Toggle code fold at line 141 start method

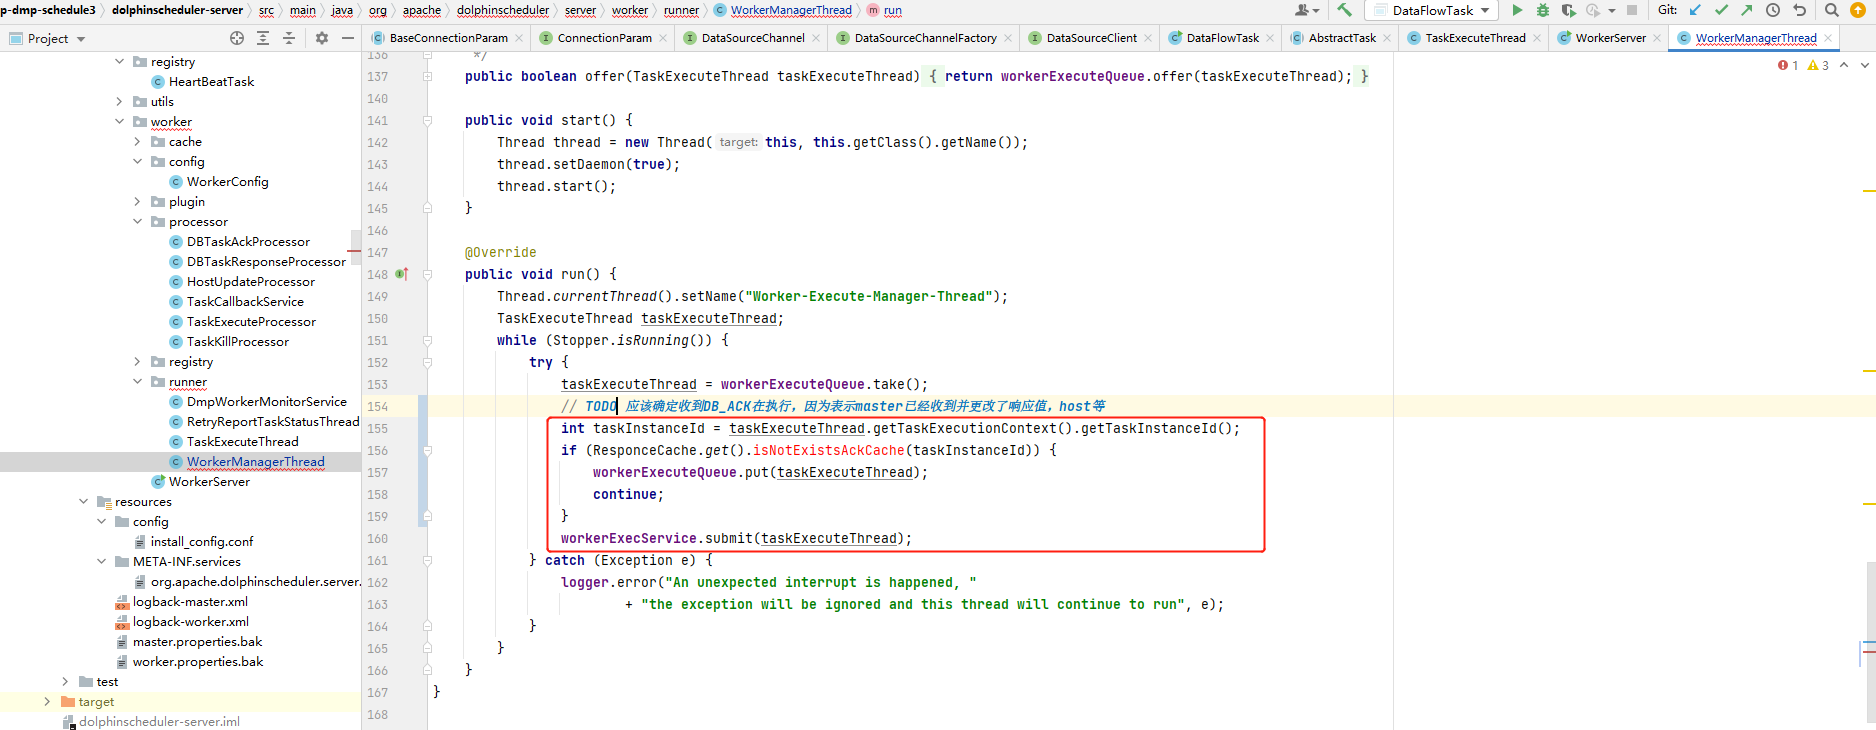click(x=427, y=120)
